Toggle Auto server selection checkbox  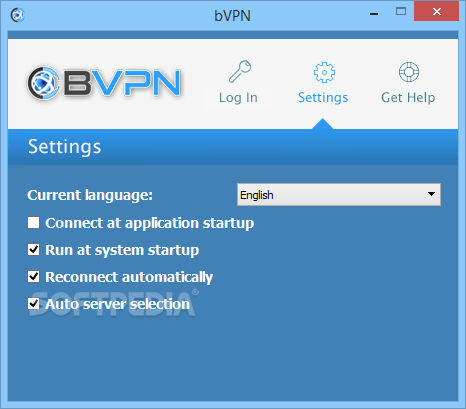33,304
